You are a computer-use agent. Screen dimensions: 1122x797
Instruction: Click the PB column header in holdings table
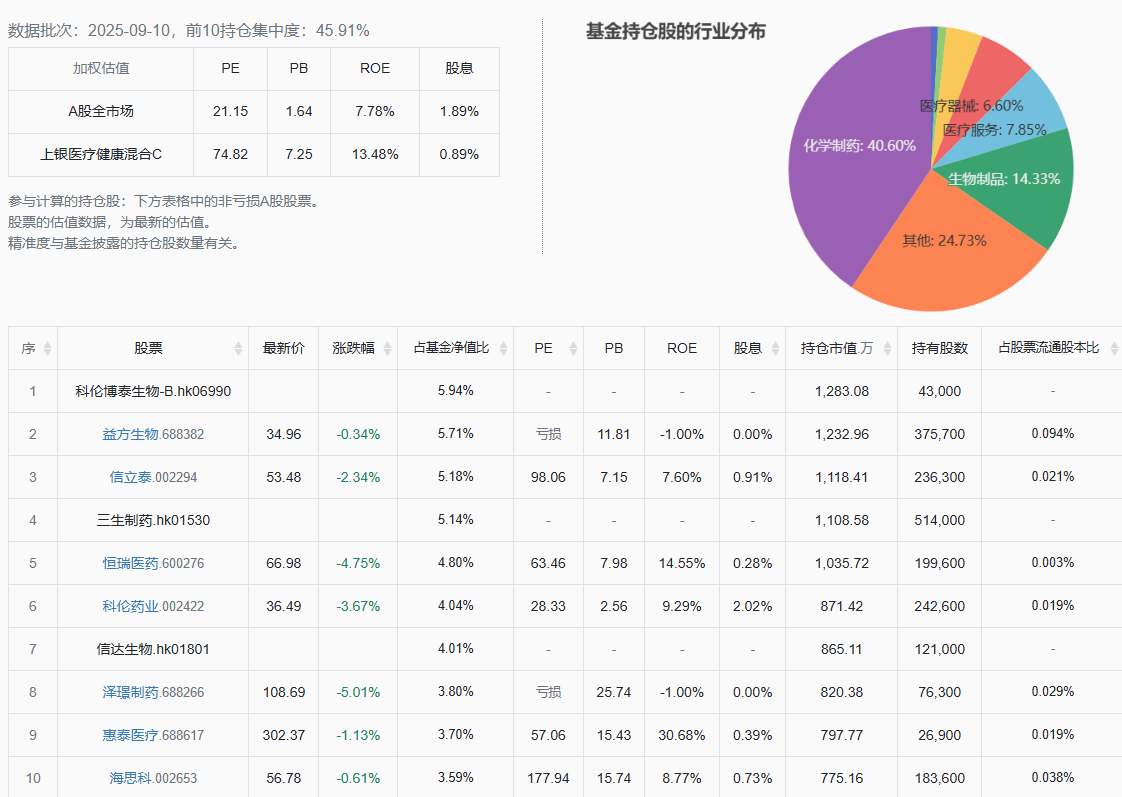[x=613, y=348]
